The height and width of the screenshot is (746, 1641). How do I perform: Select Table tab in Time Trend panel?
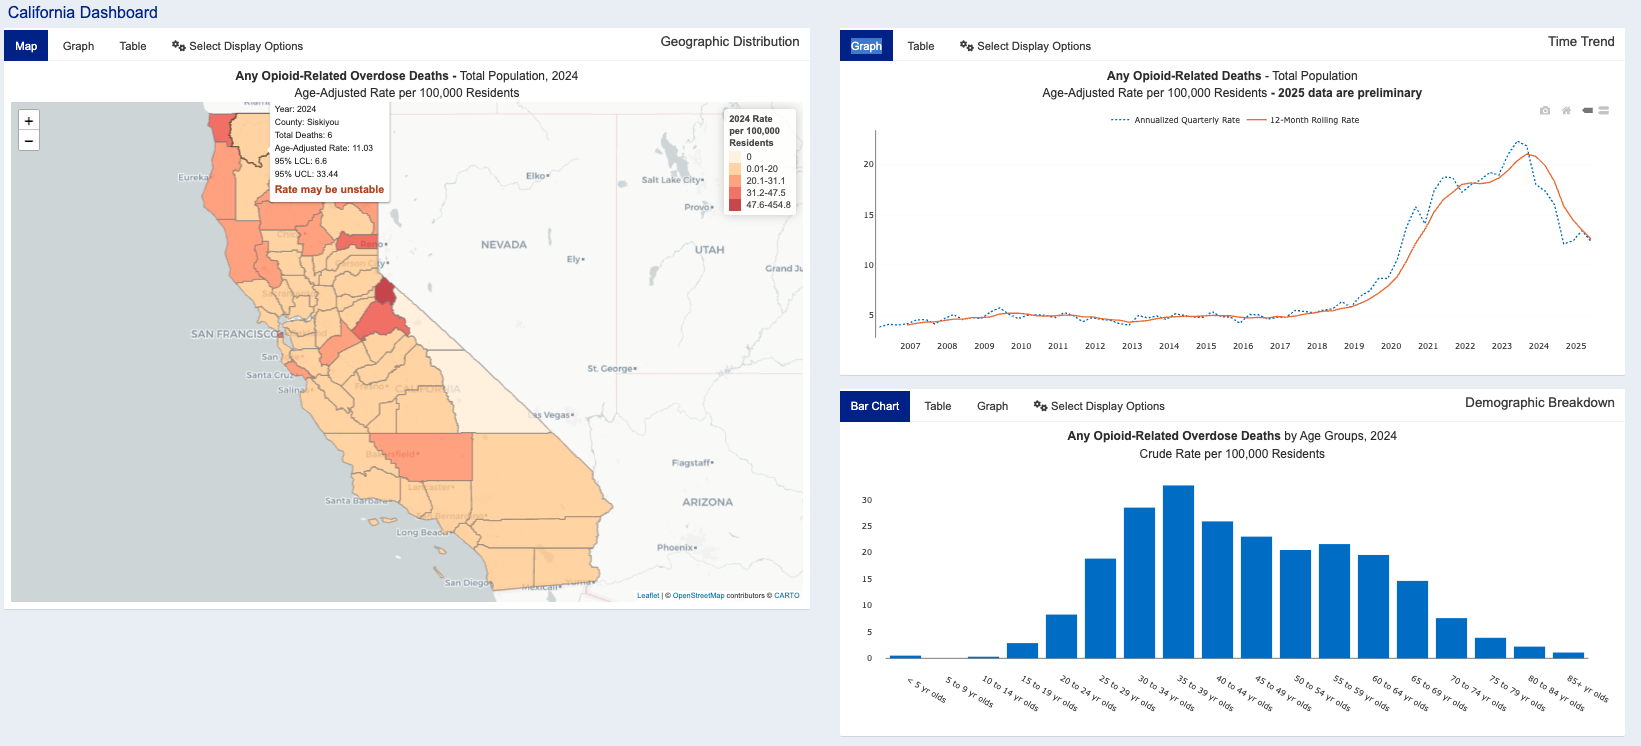(x=921, y=46)
